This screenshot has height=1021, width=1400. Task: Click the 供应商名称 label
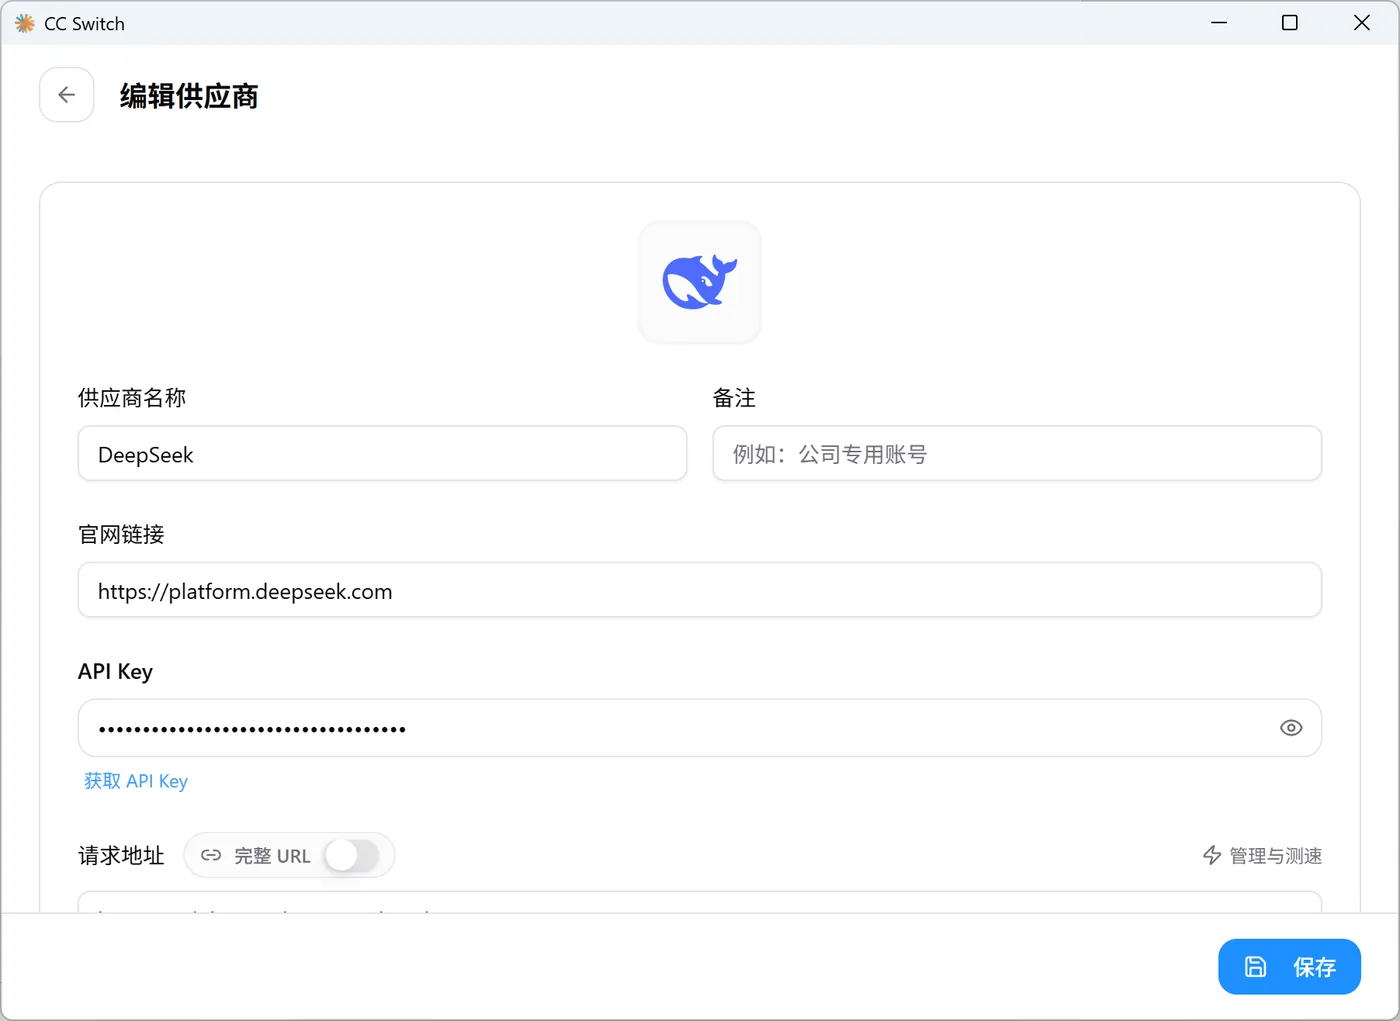coord(132,398)
